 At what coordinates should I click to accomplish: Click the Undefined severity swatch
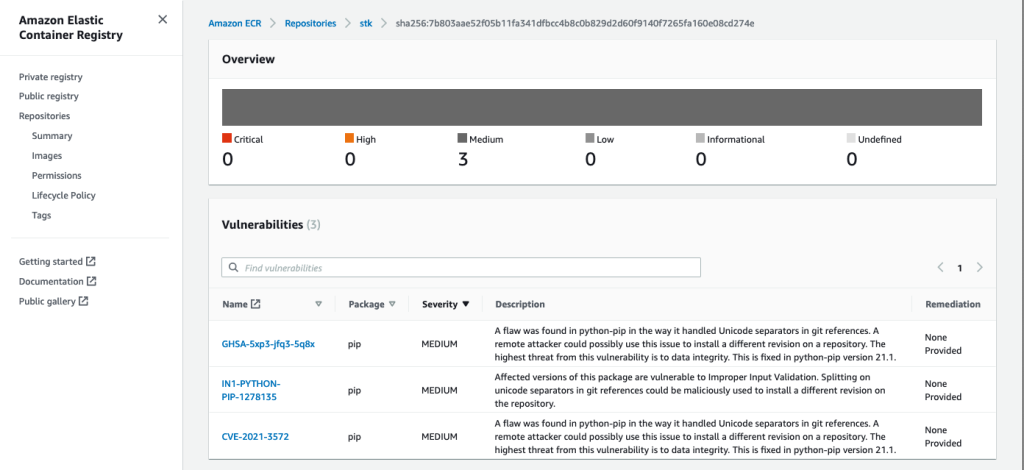(851, 138)
